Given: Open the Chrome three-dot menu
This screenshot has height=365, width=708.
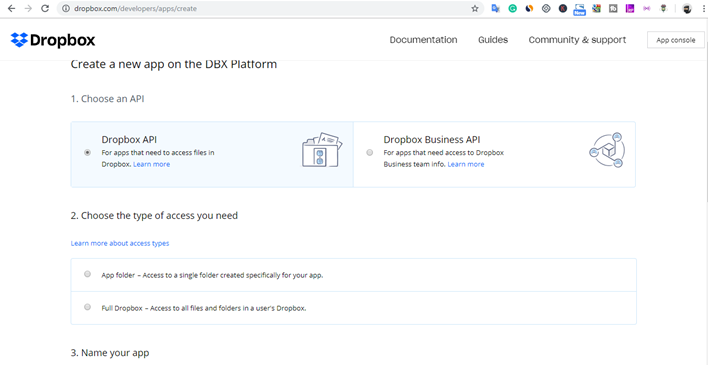Looking at the screenshot, I should pos(703,9).
